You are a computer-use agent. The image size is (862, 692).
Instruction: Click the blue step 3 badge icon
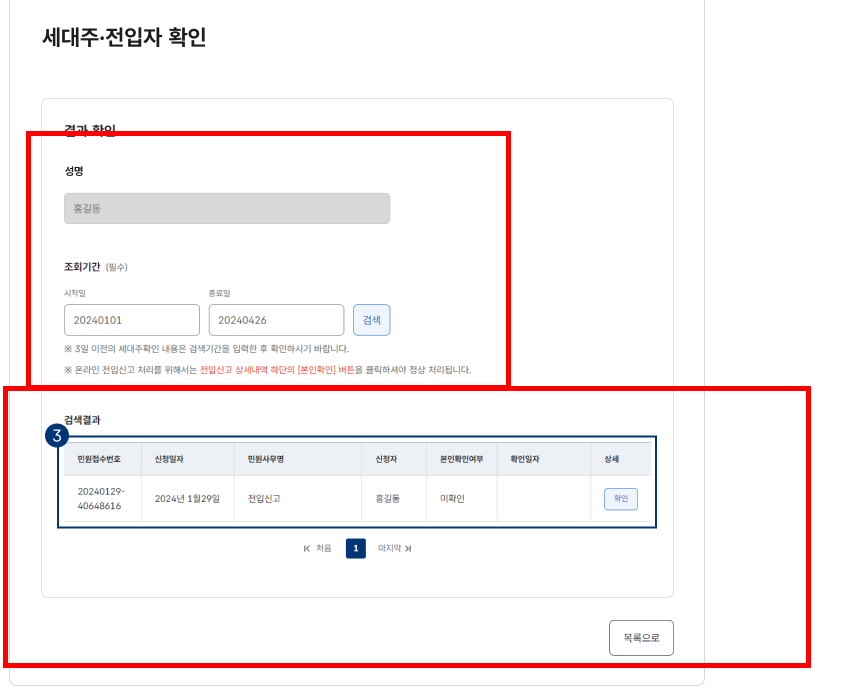[x=59, y=437]
